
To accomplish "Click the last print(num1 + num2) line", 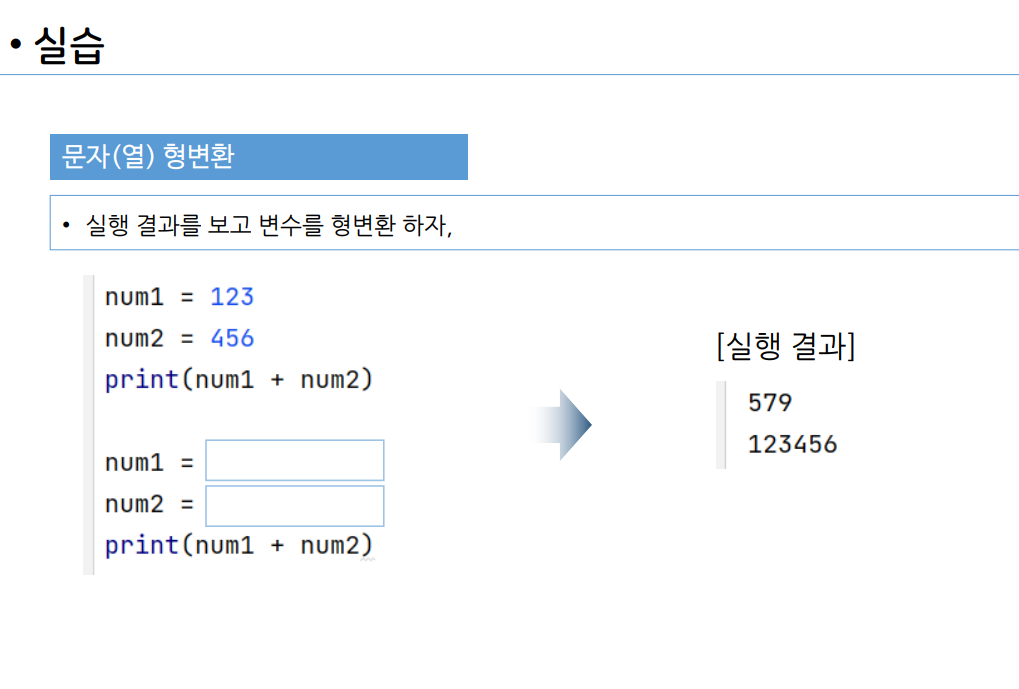I will (x=239, y=545).
